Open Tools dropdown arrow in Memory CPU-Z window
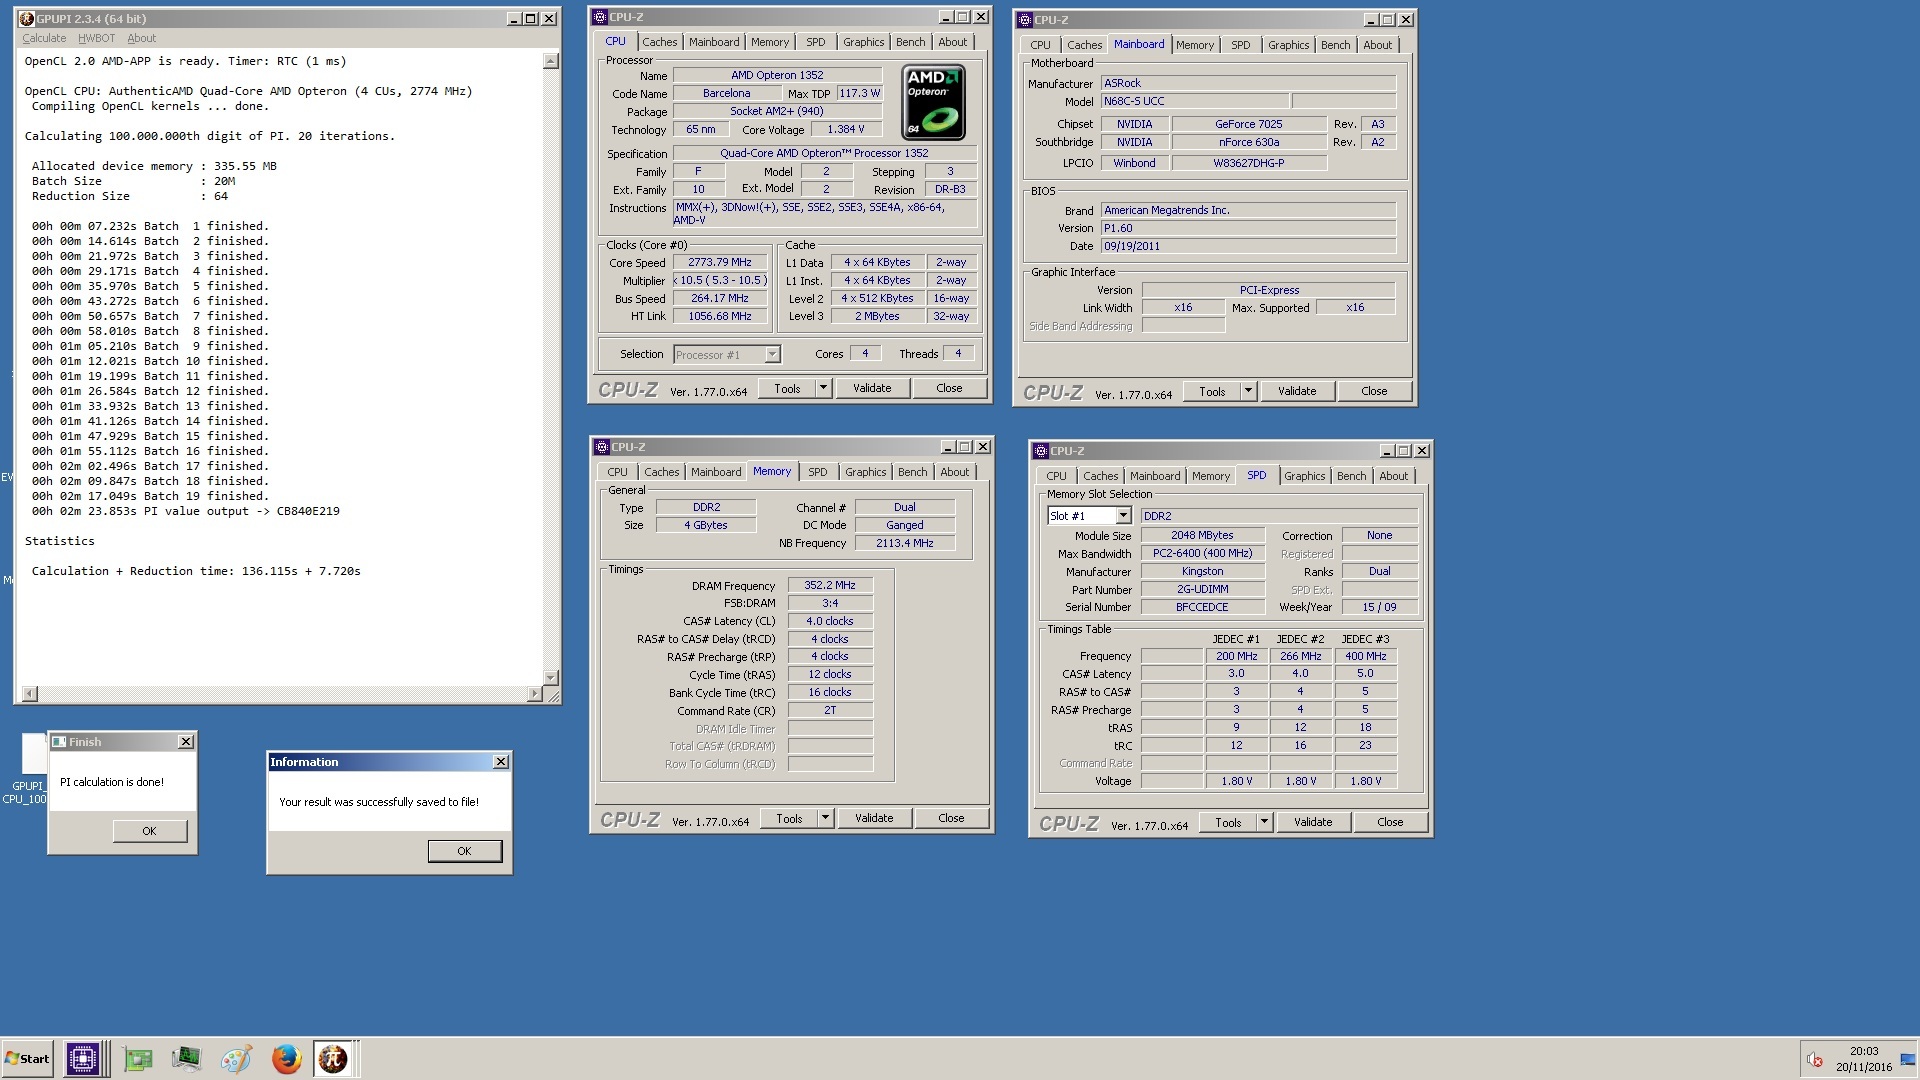Image resolution: width=1920 pixels, height=1080 pixels. [825, 818]
